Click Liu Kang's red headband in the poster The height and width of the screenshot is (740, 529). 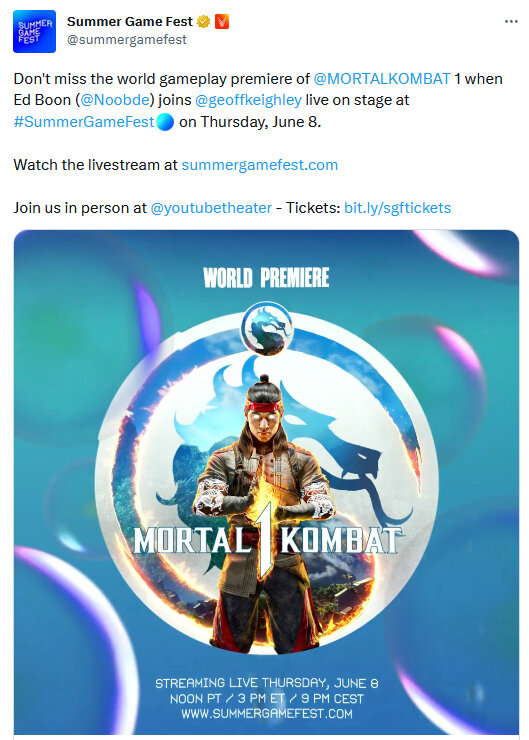tap(264, 406)
